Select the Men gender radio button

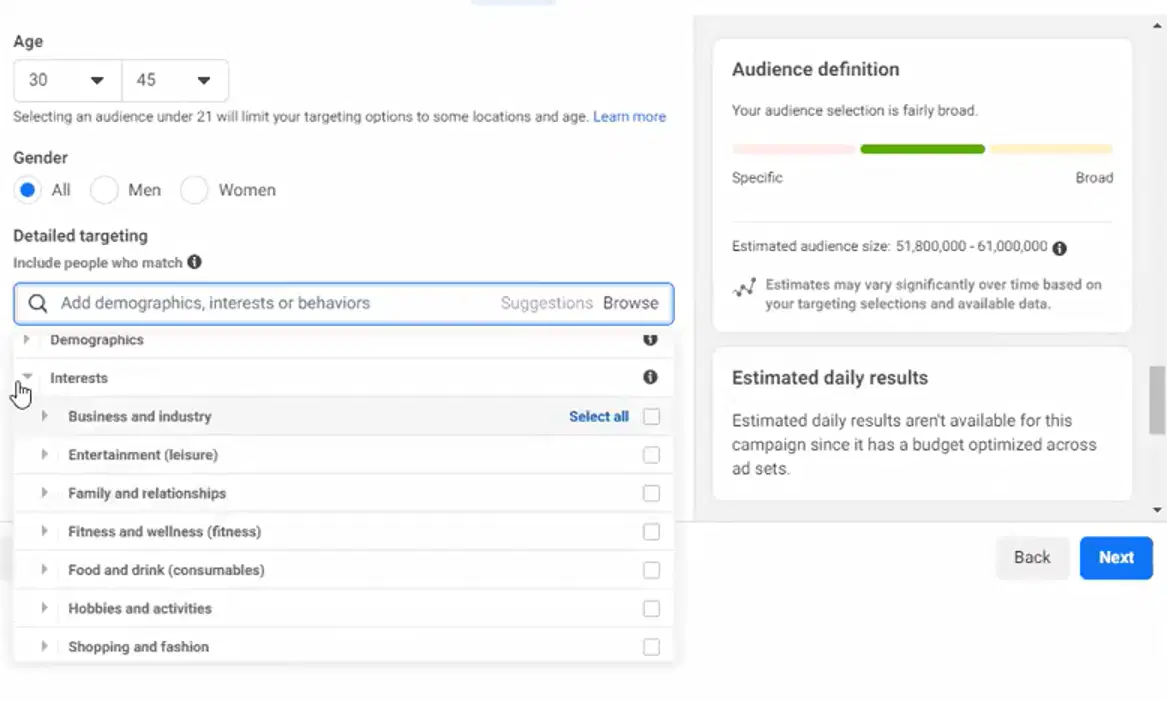click(x=104, y=190)
